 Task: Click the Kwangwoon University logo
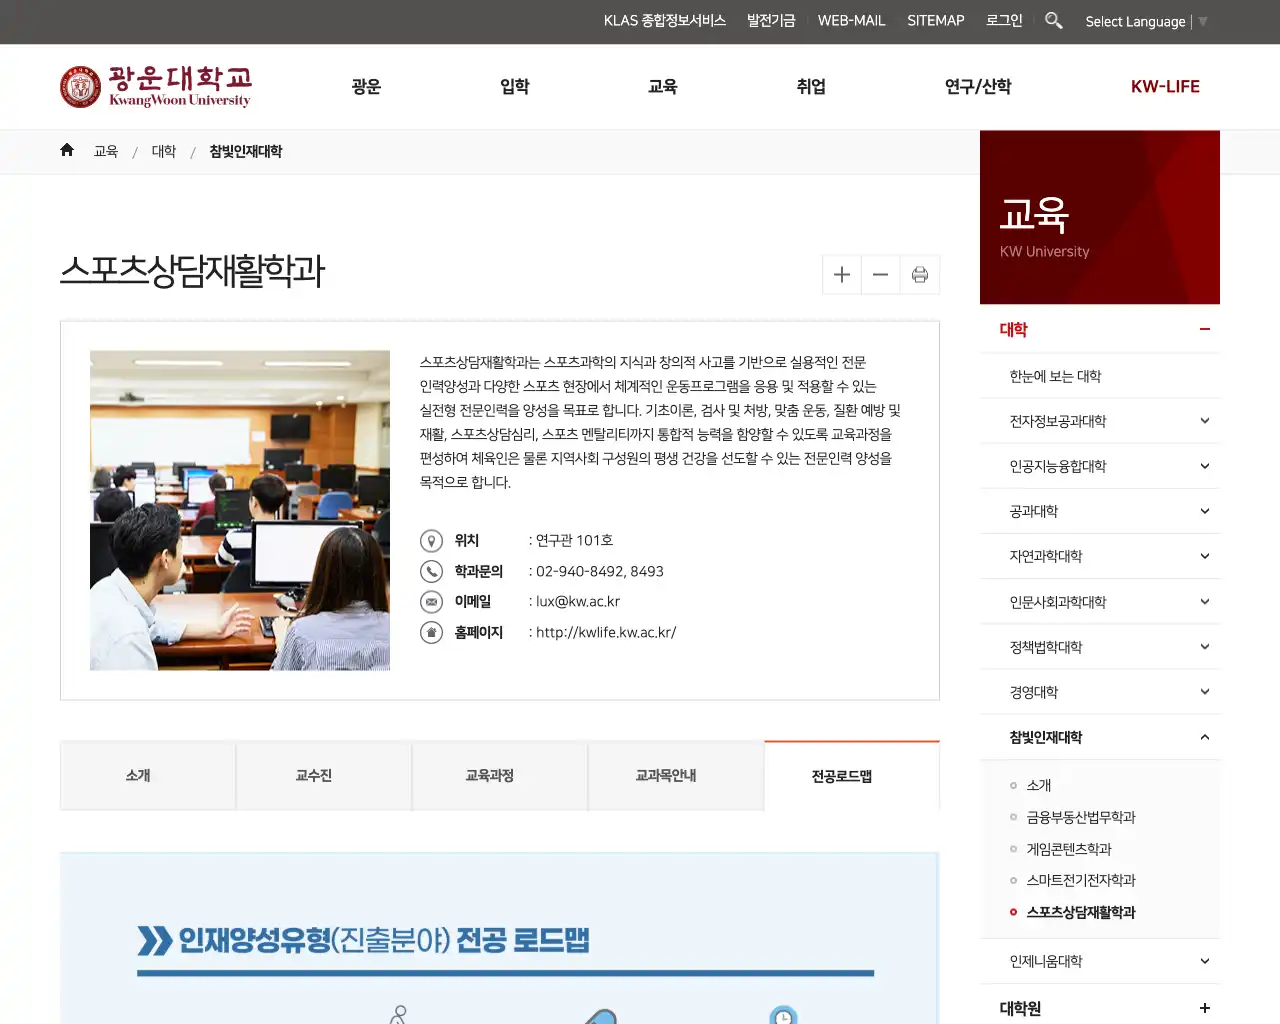156,87
